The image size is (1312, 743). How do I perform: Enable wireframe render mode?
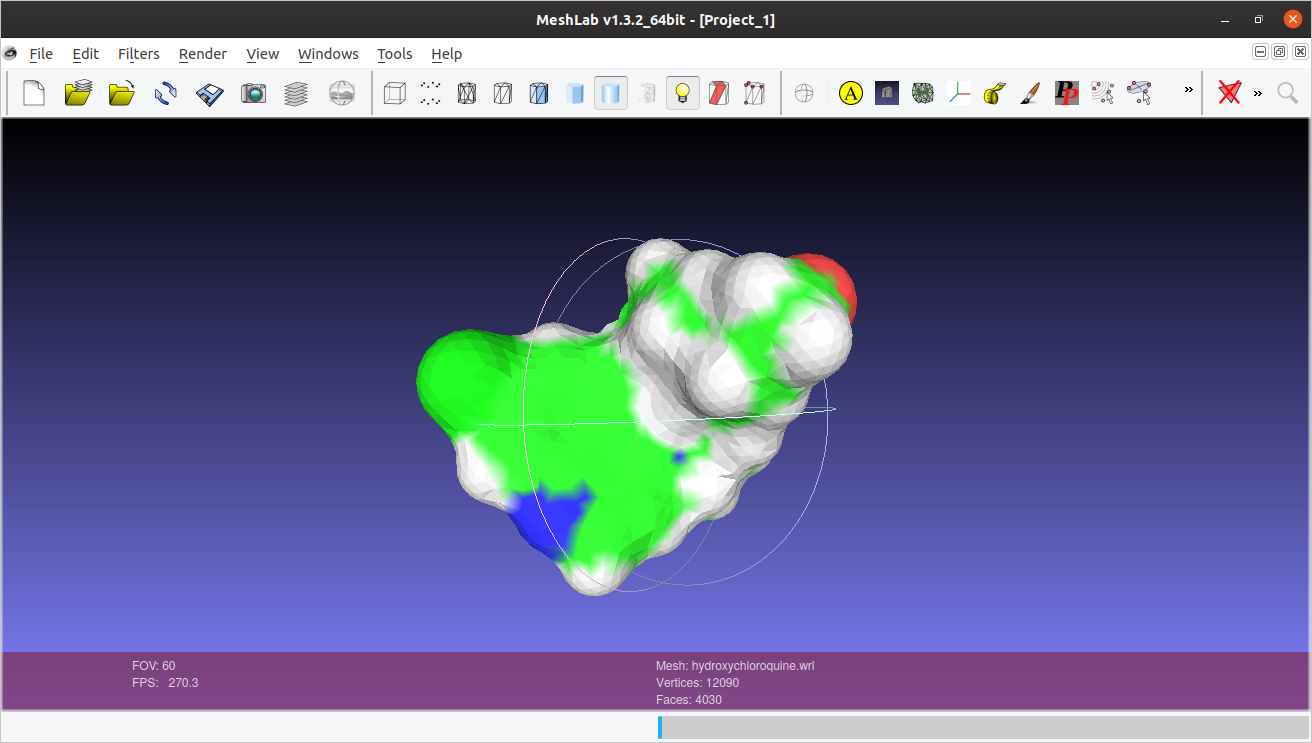(467, 93)
